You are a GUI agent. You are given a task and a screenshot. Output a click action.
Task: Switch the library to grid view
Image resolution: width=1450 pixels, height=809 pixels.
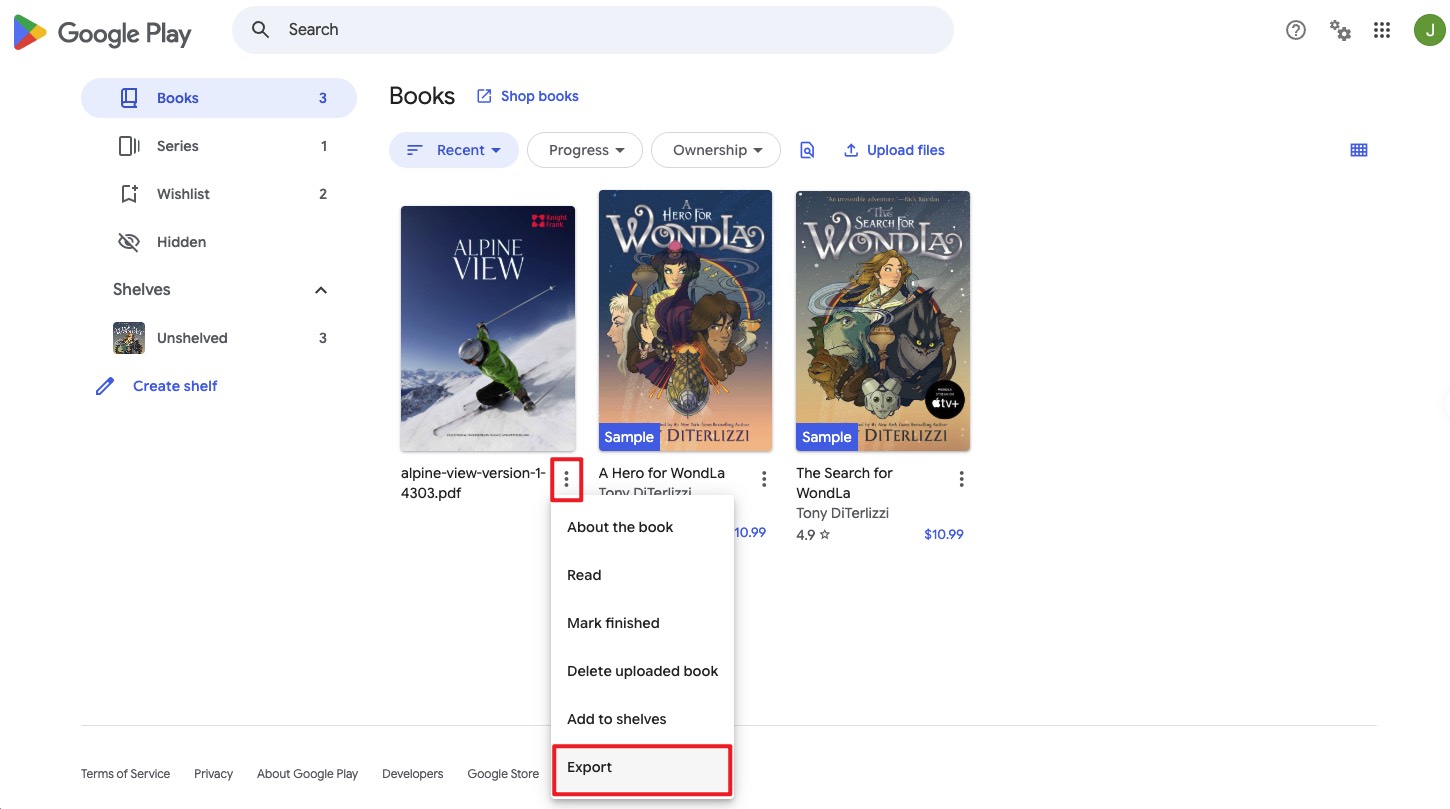pos(1359,150)
